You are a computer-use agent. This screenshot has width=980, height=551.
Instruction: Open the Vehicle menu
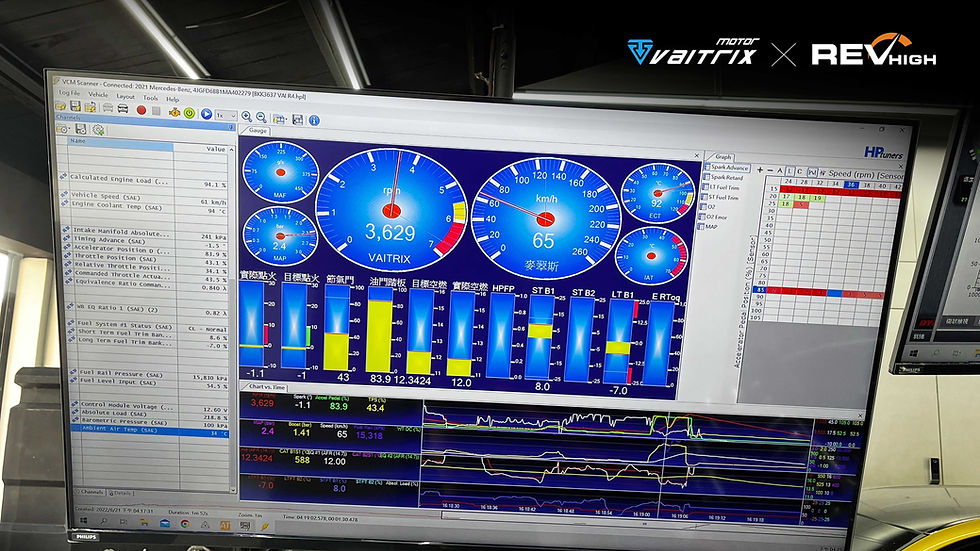[98, 94]
